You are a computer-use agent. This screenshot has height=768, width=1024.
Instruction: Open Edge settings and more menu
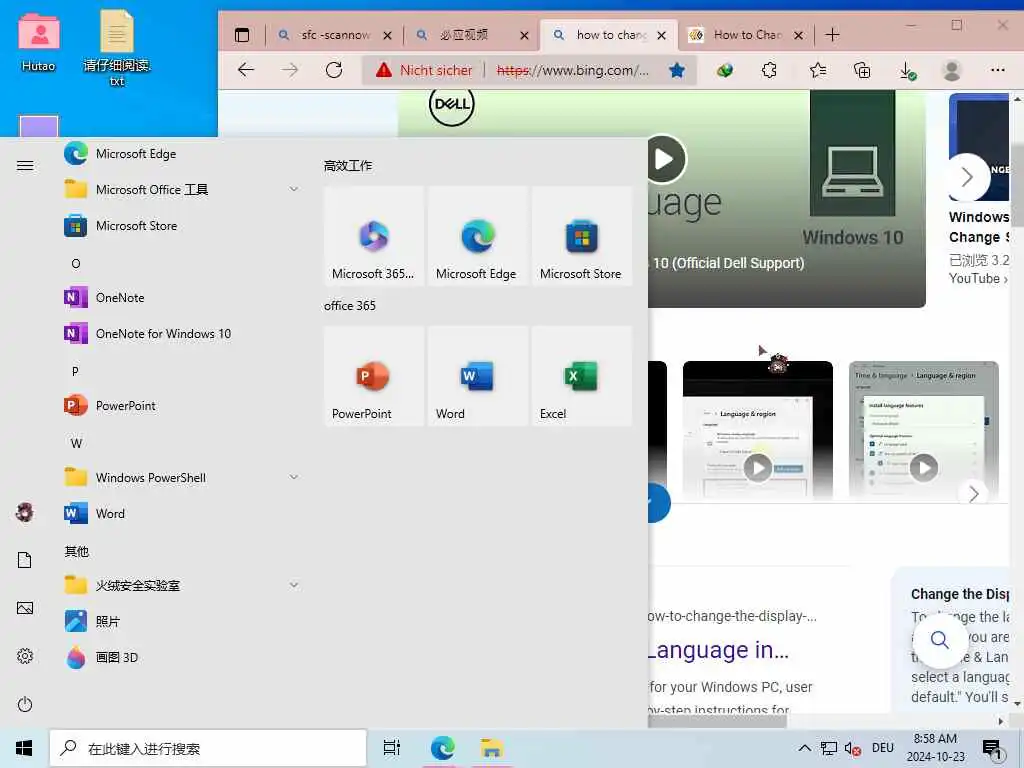click(997, 70)
